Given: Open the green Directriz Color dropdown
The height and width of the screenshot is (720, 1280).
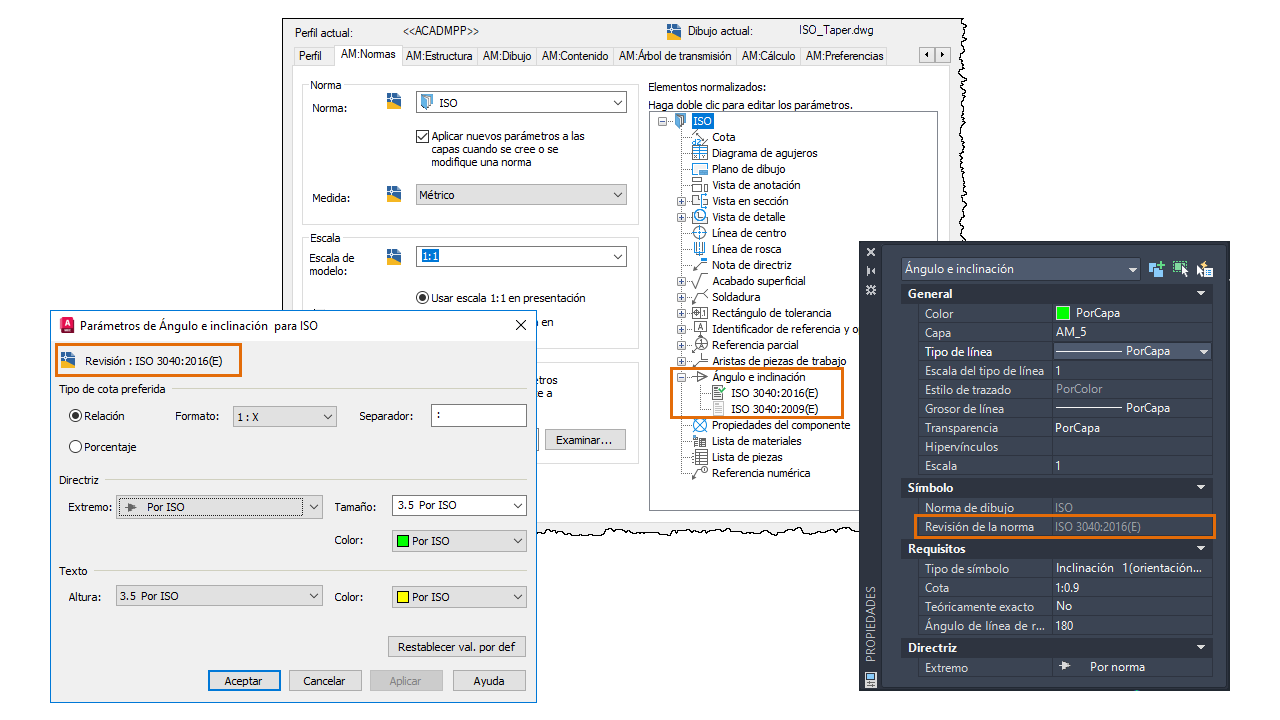Looking at the screenshot, I should (x=459, y=541).
